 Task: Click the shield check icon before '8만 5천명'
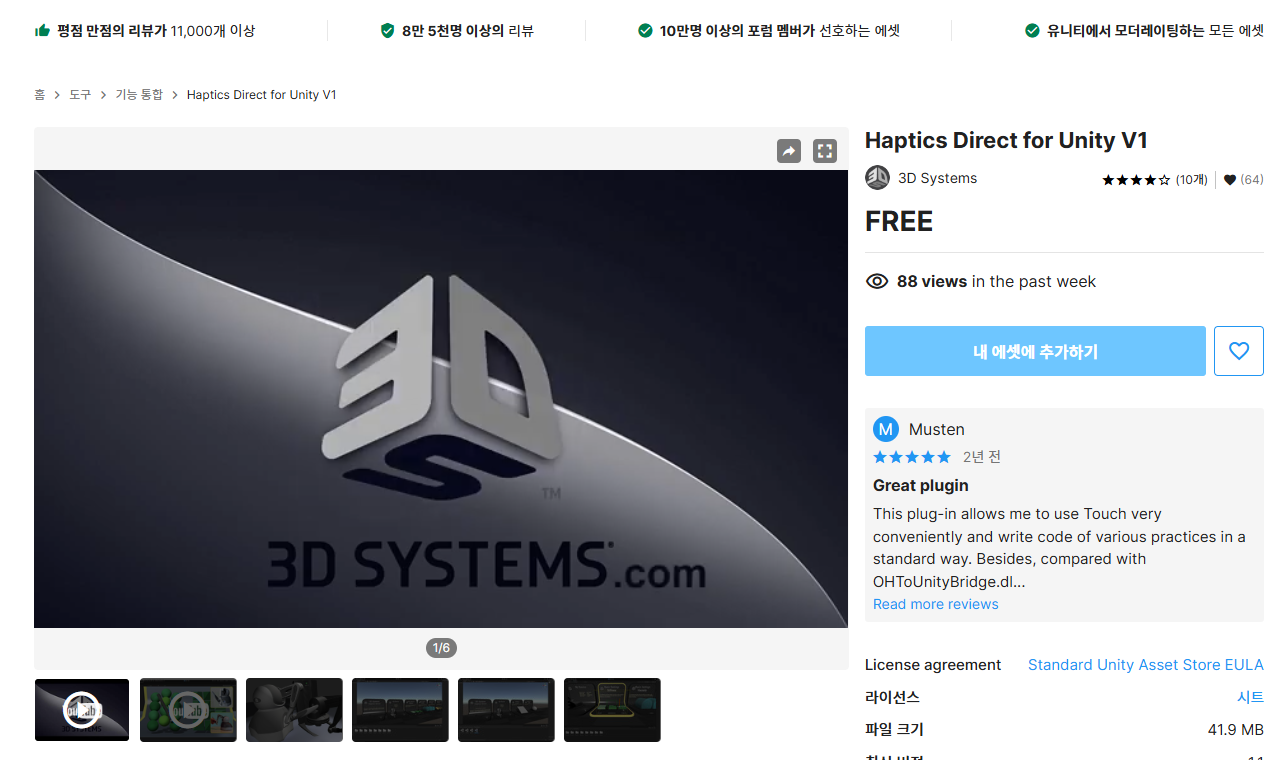pos(387,30)
